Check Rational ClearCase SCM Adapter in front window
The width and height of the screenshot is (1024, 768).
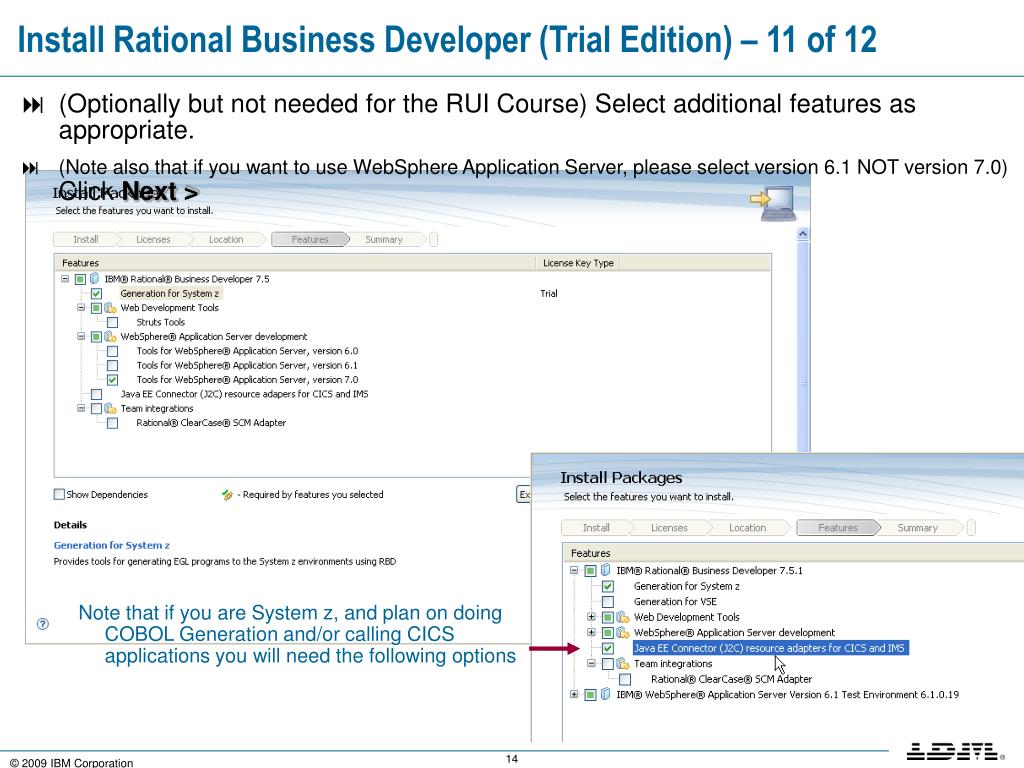tap(625, 679)
